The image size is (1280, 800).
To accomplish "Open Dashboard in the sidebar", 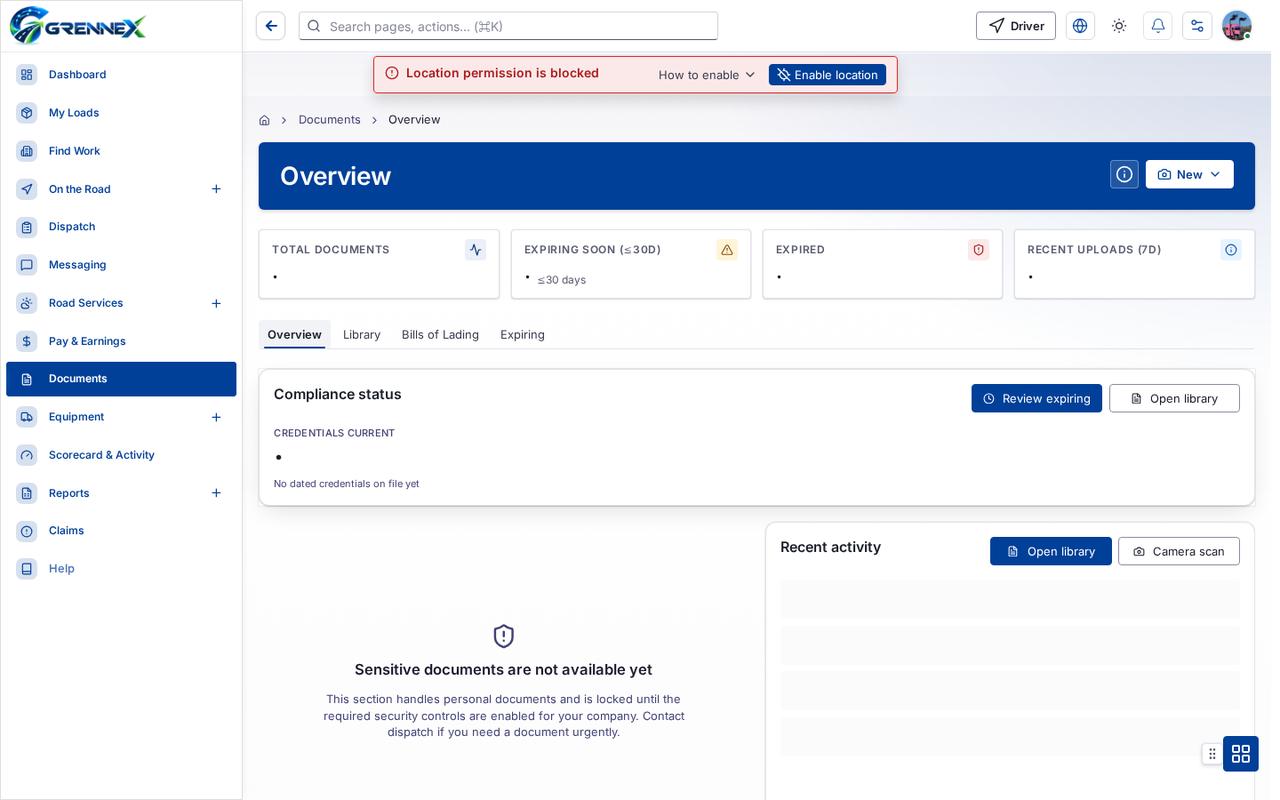I will pyautogui.click(x=121, y=75).
